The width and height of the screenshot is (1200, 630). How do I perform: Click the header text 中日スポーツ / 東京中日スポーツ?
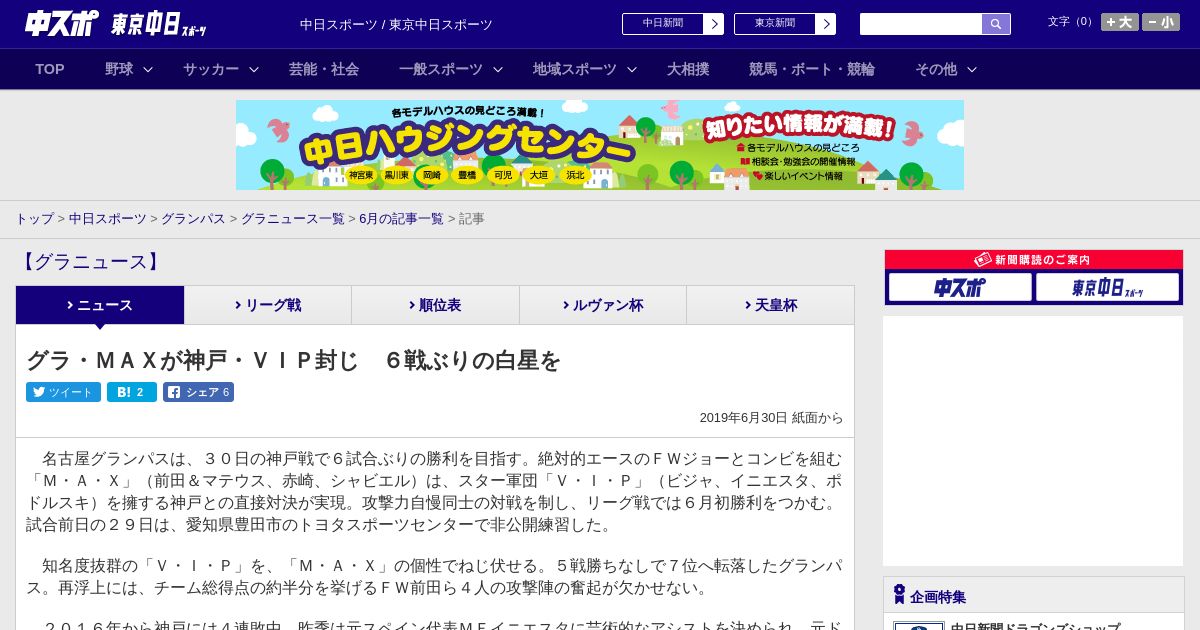tap(396, 25)
